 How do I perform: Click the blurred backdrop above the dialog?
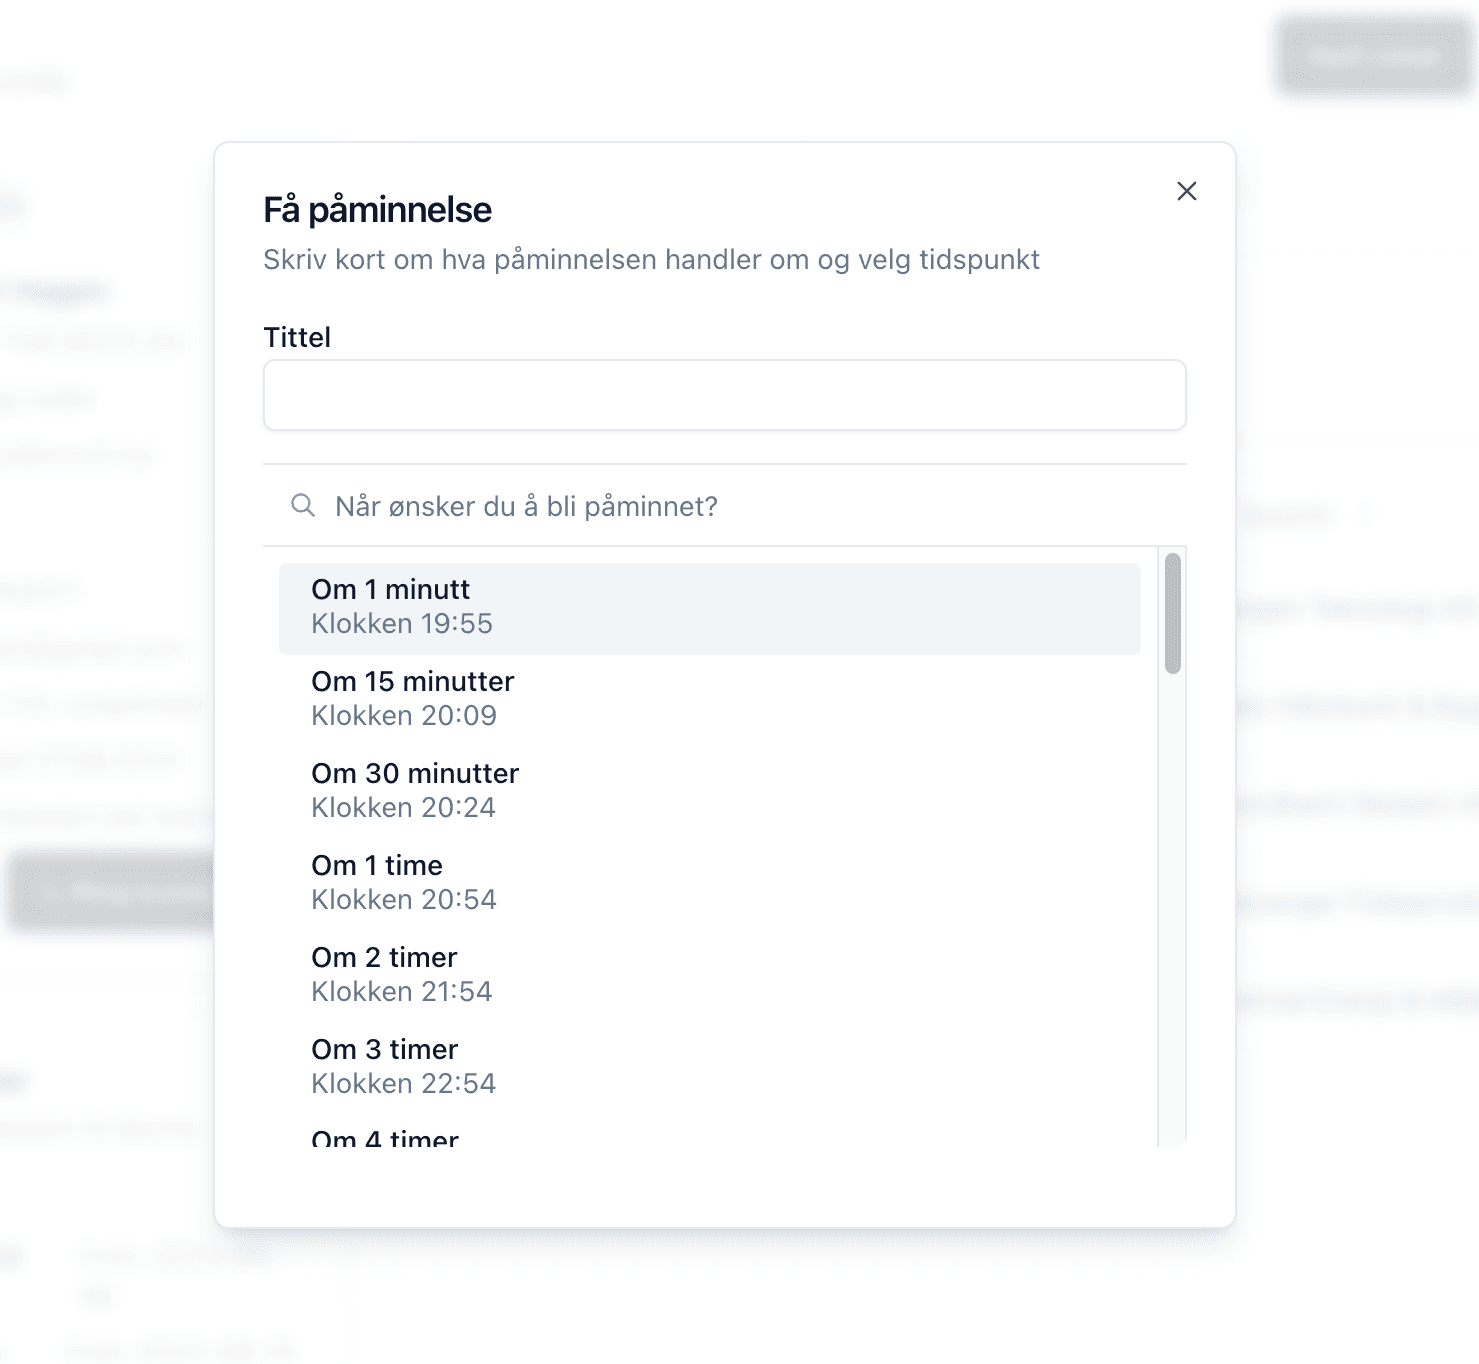(700, 70)
